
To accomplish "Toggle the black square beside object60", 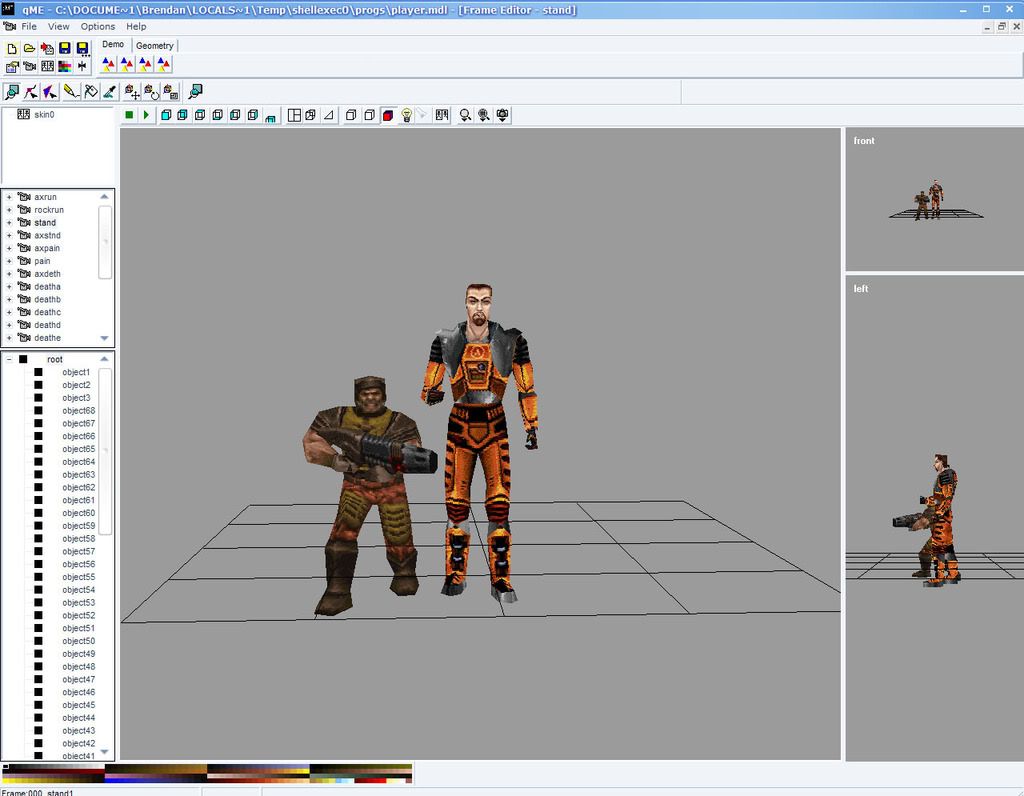I will 39,513.
